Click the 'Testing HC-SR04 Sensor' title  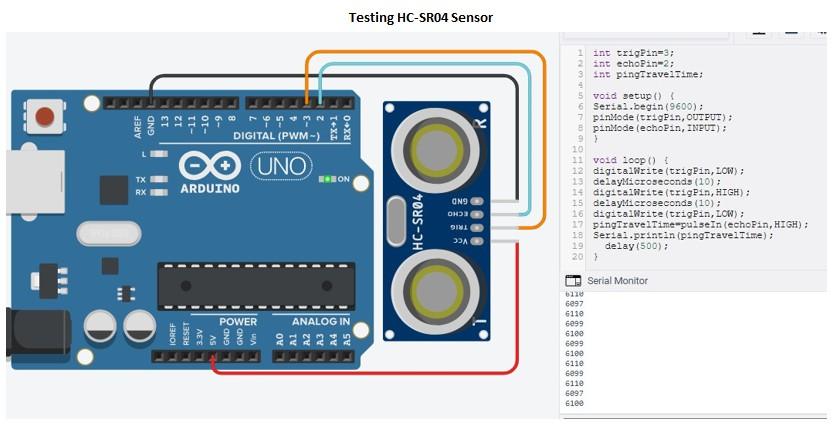coord(421,17)
